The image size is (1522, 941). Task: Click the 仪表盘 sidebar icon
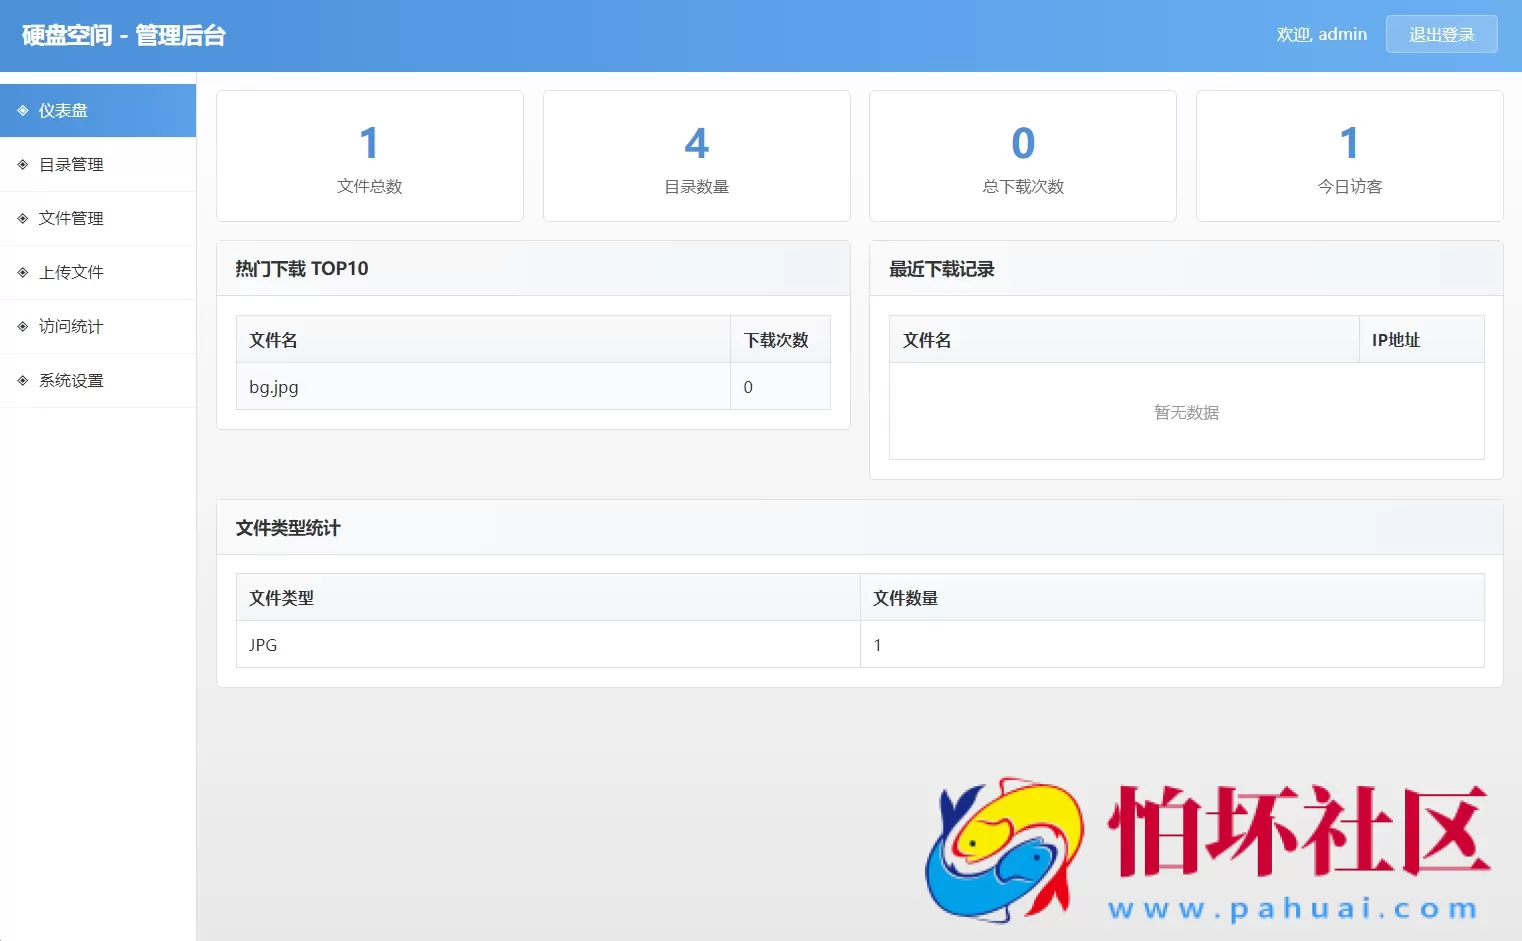pyautogui.click(x=22, y=110)
